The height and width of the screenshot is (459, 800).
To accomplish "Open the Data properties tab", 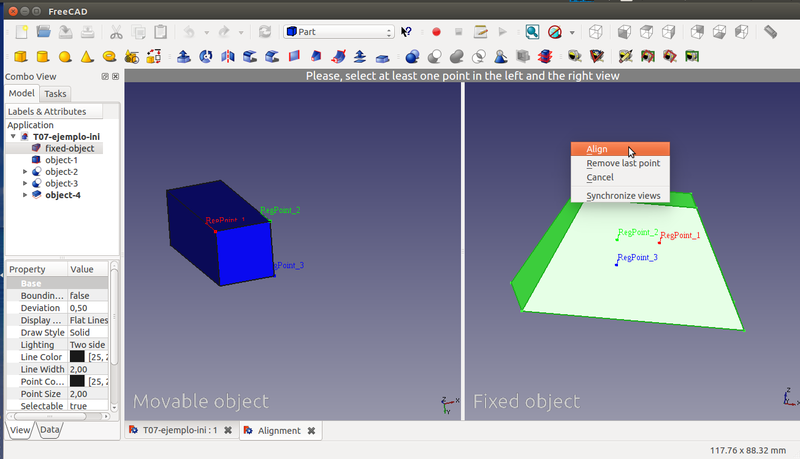I will pyautogui.click(x=49, y=430).
